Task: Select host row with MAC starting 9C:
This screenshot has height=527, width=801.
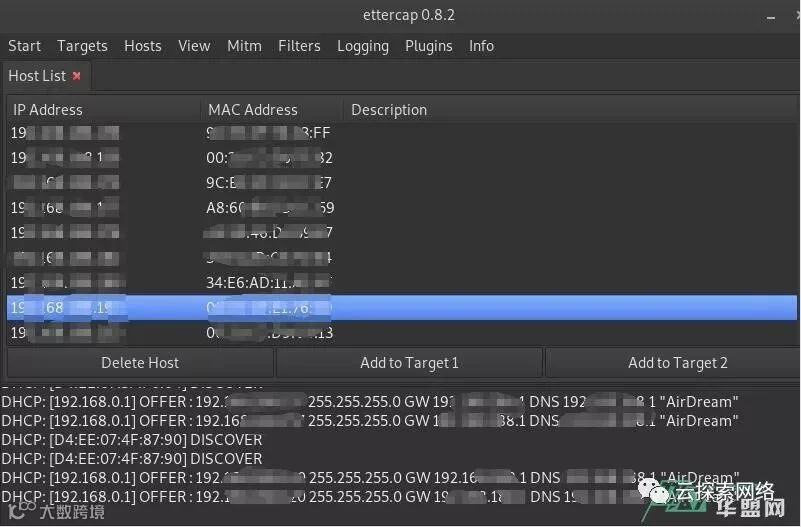Action: [402, 183]
